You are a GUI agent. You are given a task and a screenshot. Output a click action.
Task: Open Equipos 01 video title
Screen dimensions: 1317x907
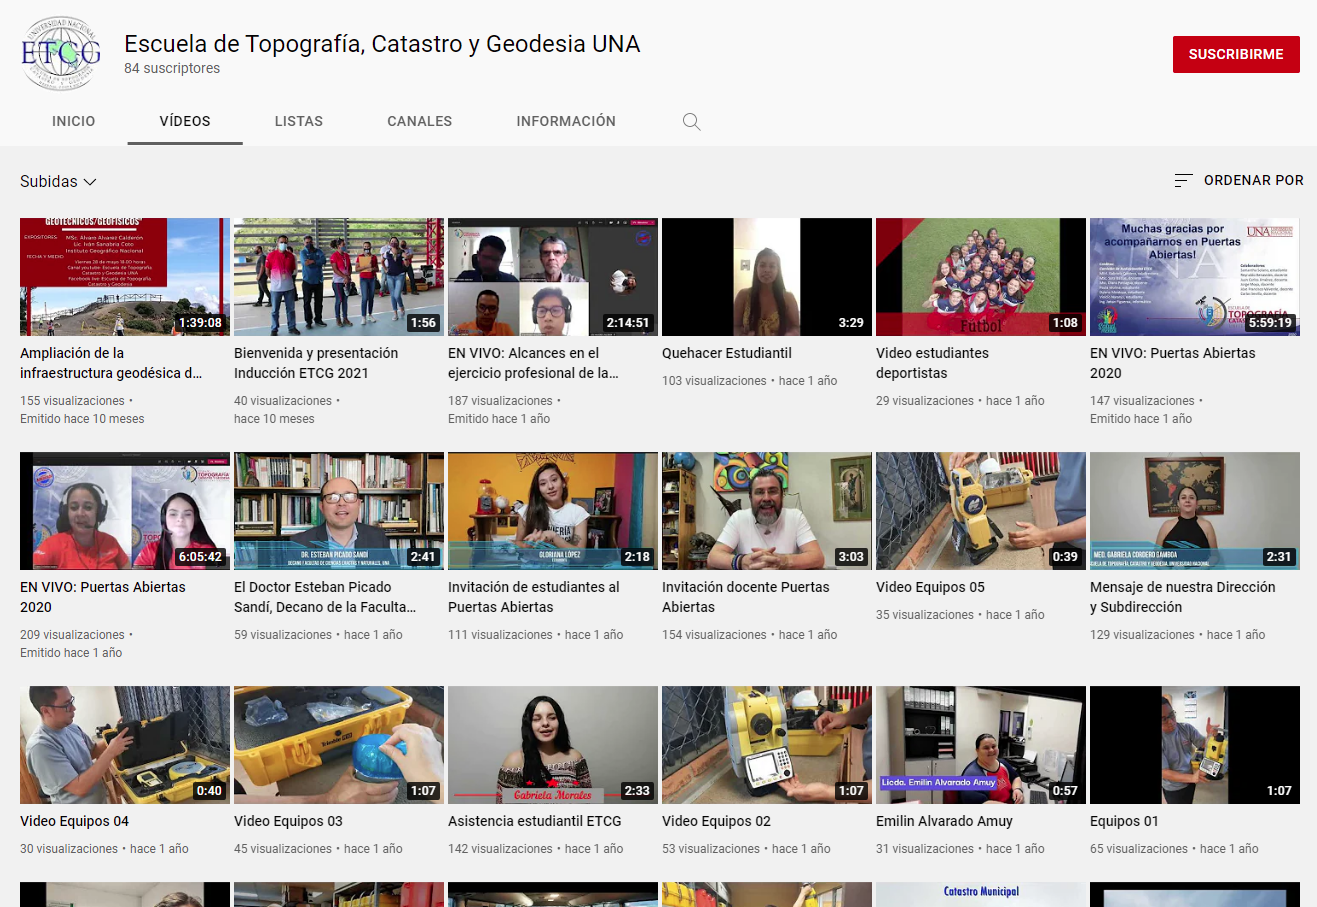[x=1124, y=821]
